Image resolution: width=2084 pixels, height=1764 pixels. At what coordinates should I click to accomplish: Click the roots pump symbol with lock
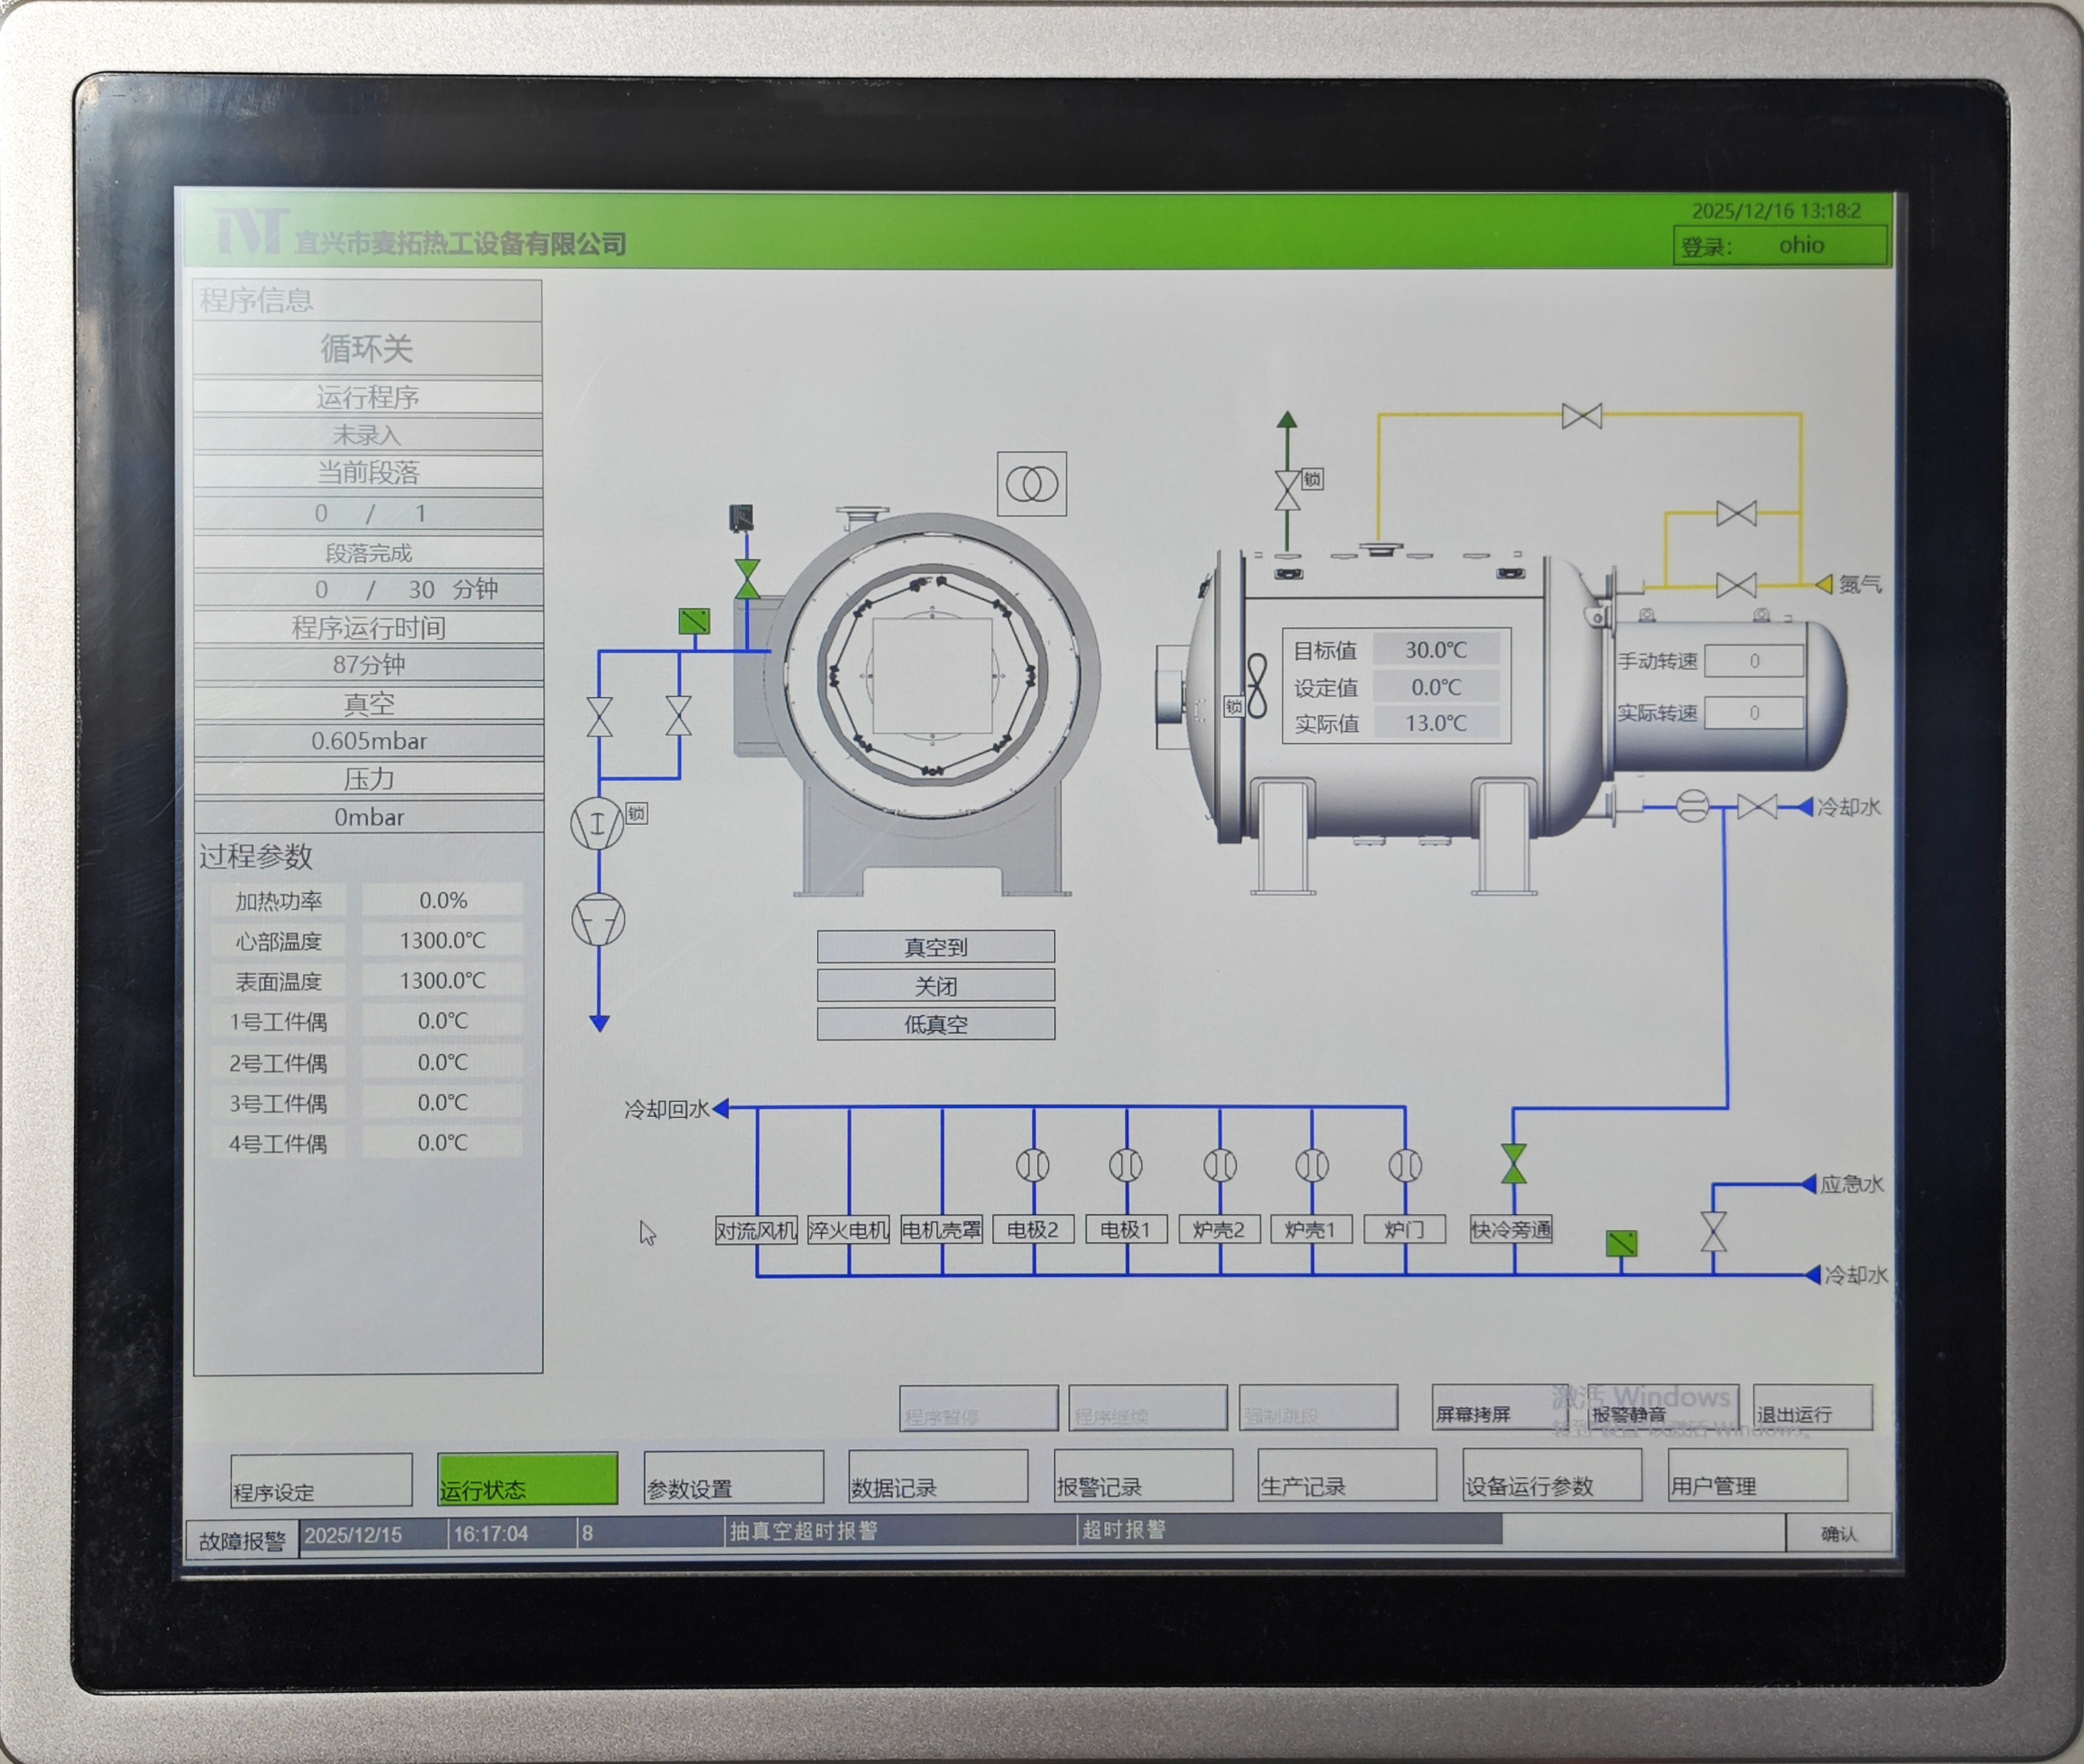click(597, 825)
